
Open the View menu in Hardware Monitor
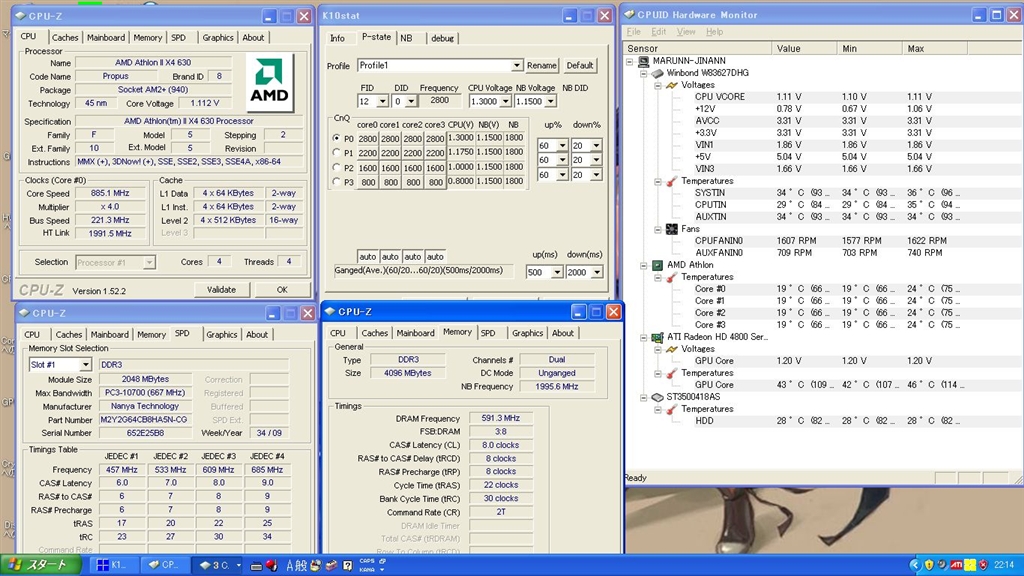tap(686, 32)
